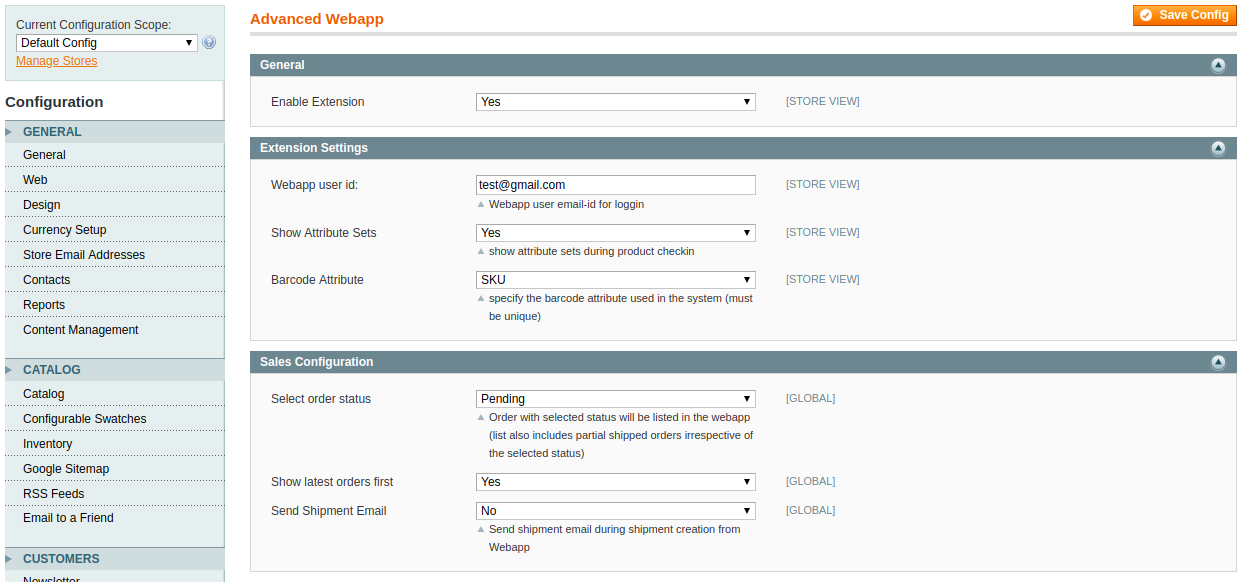Open the Send Shipment Email dropdown
Viewport: 1254px width, 582px height.
click(x=615, y=510)
